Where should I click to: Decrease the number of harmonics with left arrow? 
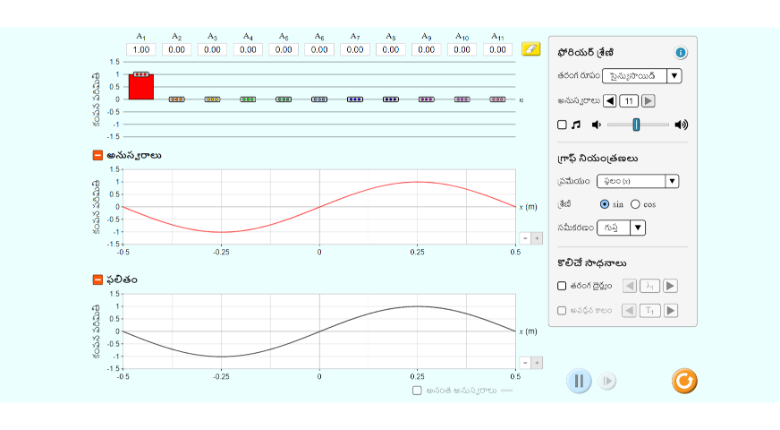click(610, 101)
